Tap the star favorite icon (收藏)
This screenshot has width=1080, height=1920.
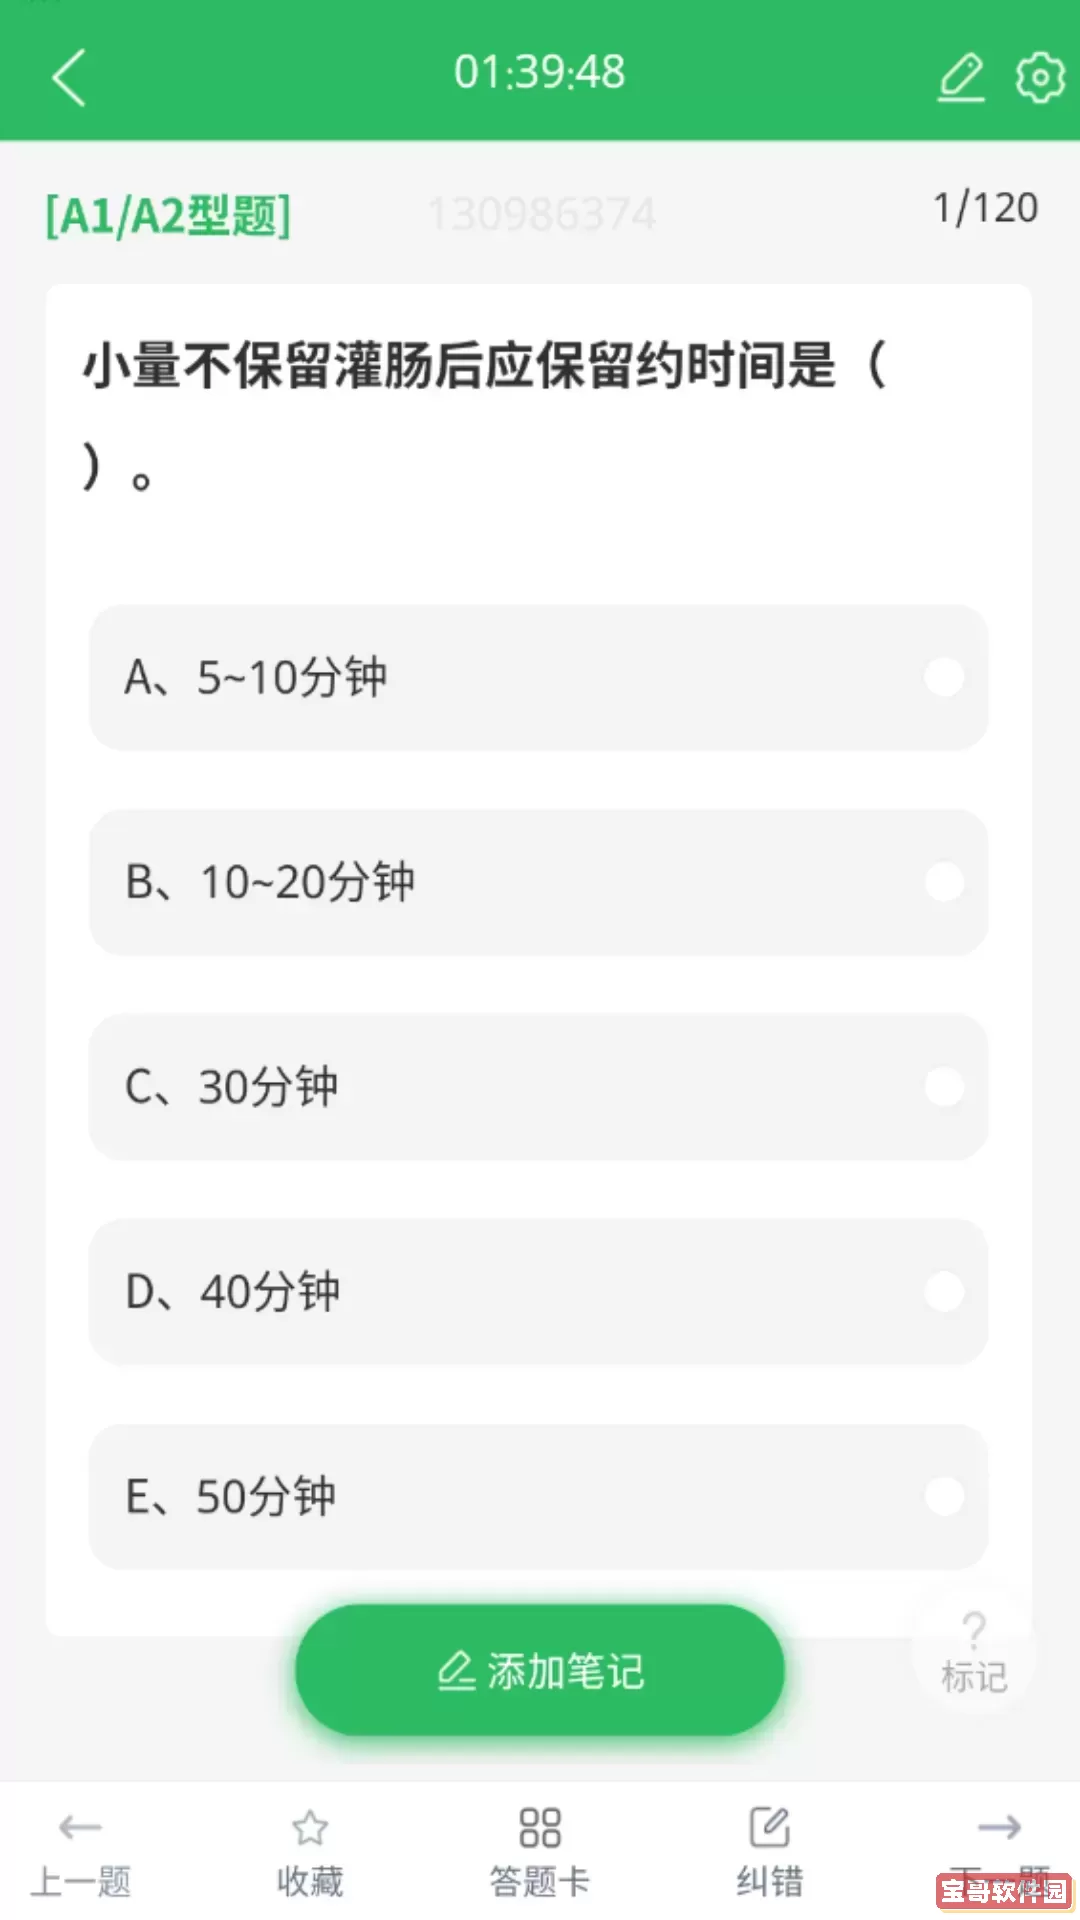[x=310, y=1828]
